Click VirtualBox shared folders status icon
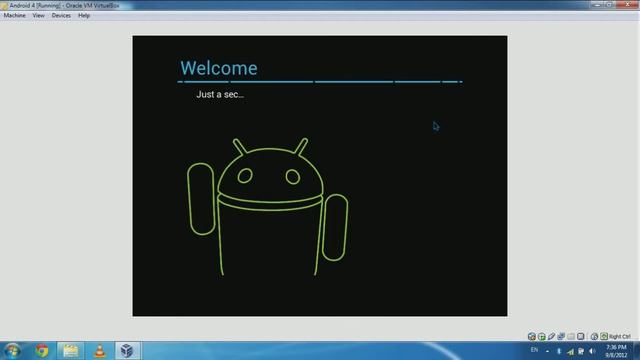This screenshot has height=360, width=640. click(571, 336)
